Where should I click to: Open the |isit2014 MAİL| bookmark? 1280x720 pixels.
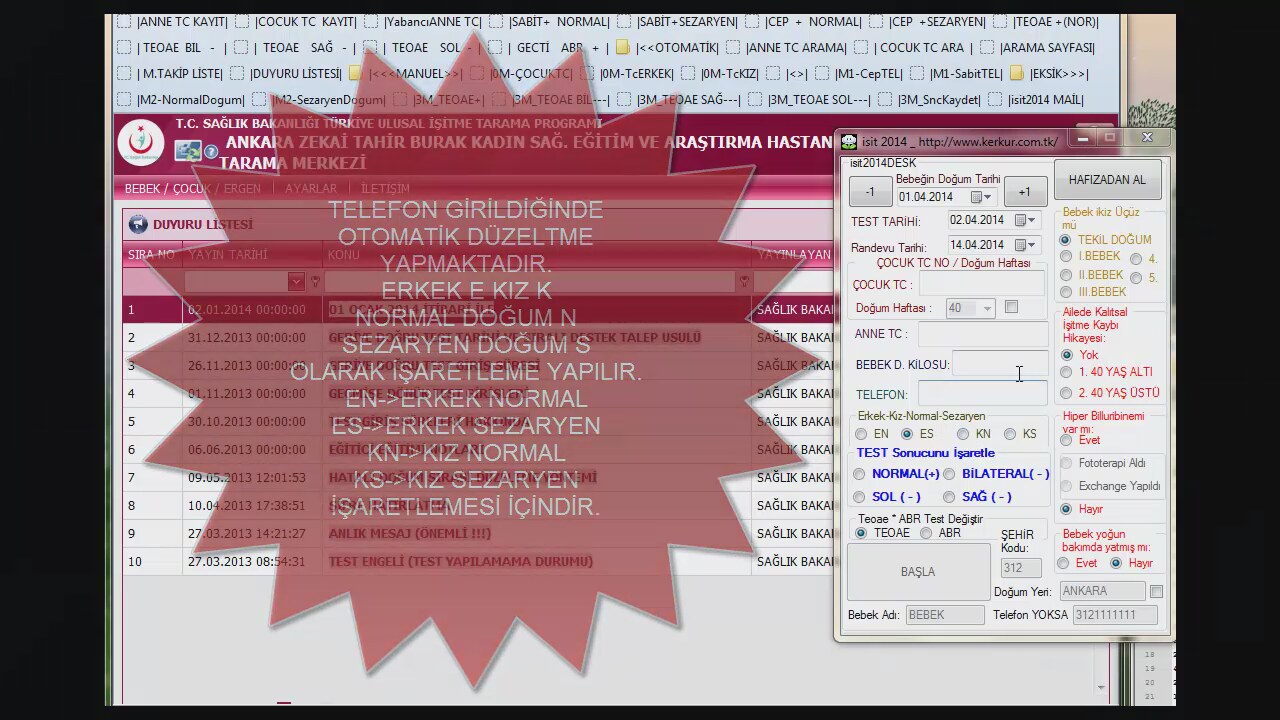[x=1036, y=100]
